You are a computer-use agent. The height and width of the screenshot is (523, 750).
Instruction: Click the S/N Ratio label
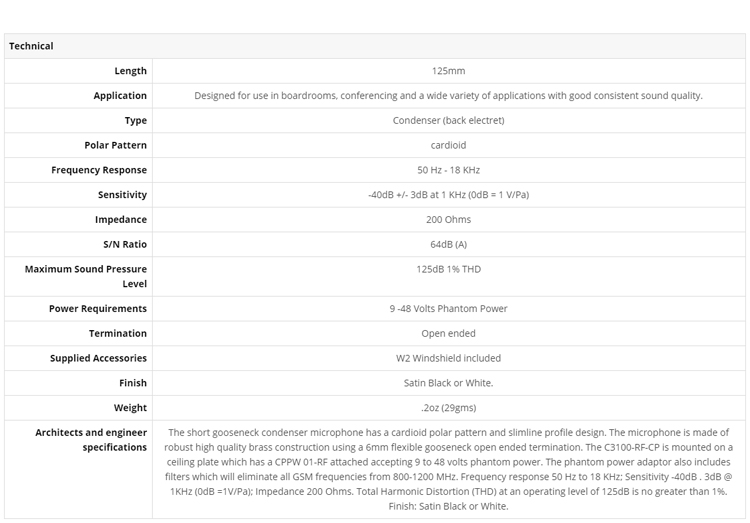coord(125,244)
